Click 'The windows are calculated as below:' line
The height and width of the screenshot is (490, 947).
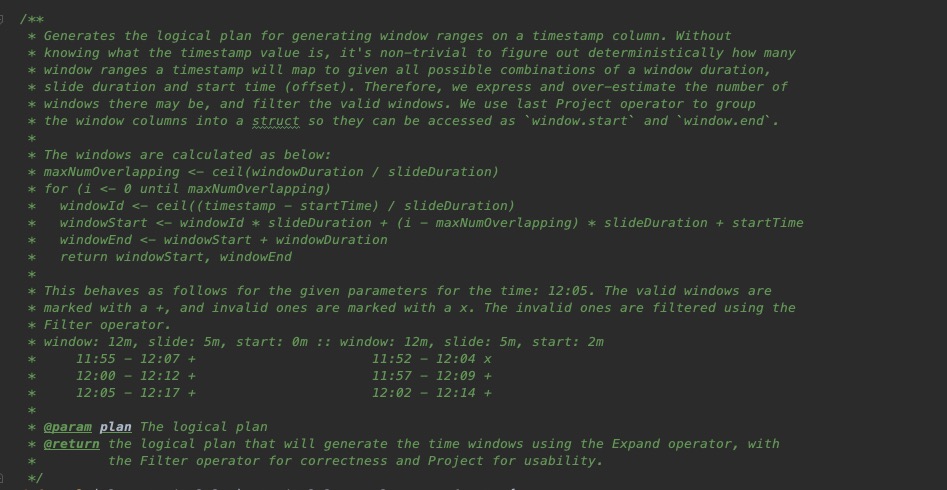pos(187,155)
